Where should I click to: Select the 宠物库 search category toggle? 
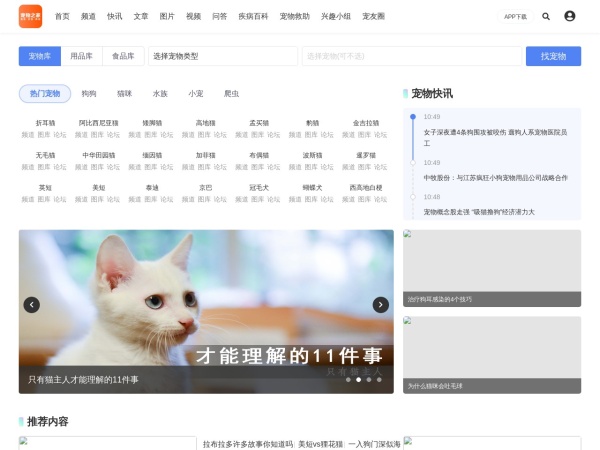[41, 56]
